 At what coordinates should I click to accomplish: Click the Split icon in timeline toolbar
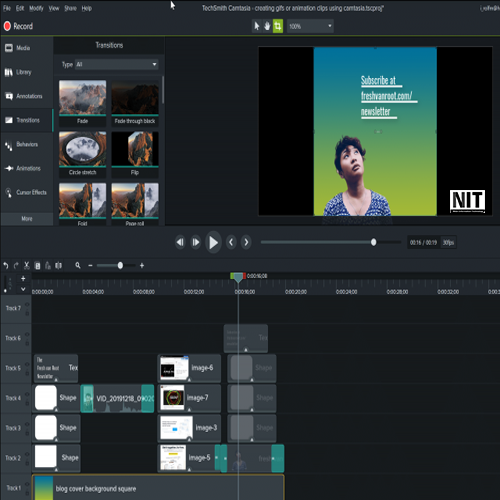click(x=59, y=265)
